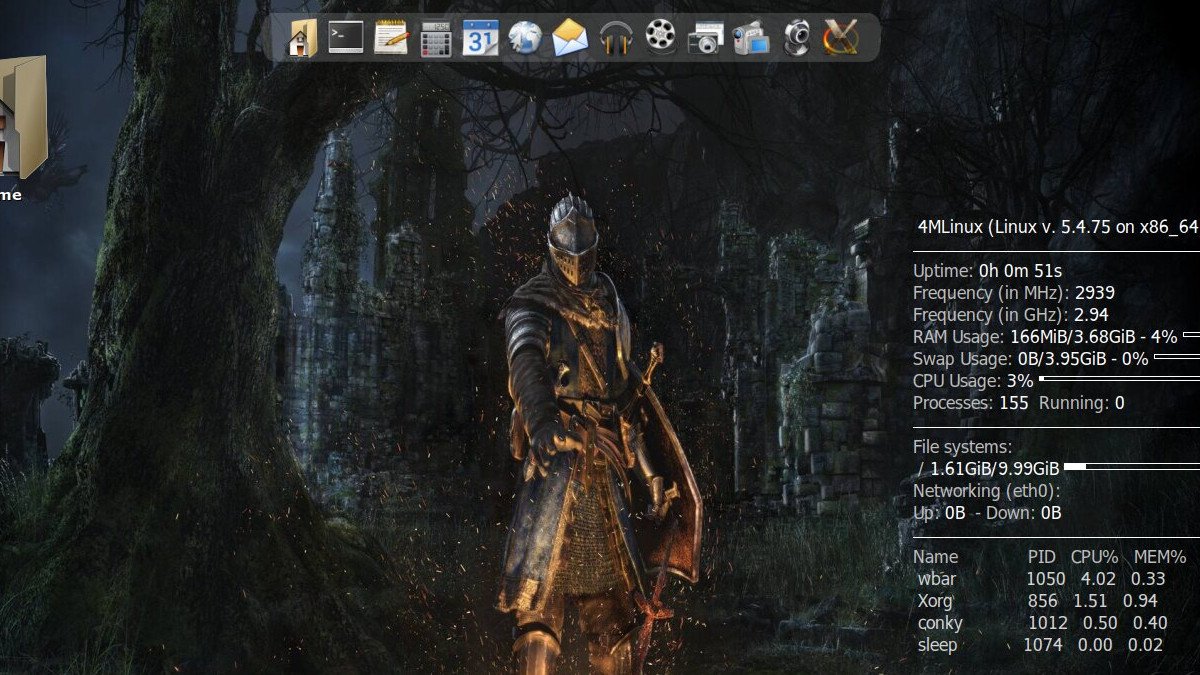Image resolution: width=1200 pixels, height=675 pixels.
Task: Click the Uptime value in Conky
Action: pyautogui.click(x=1020, y=271)
